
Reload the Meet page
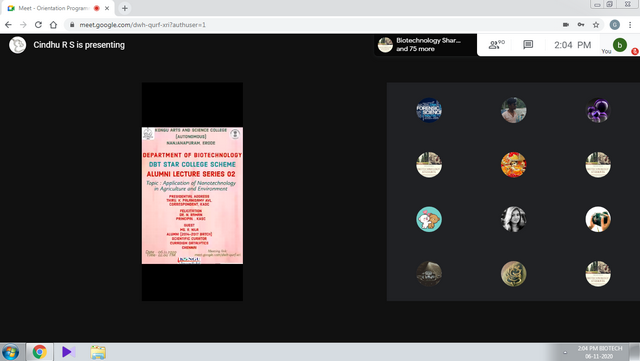(38, 25)
